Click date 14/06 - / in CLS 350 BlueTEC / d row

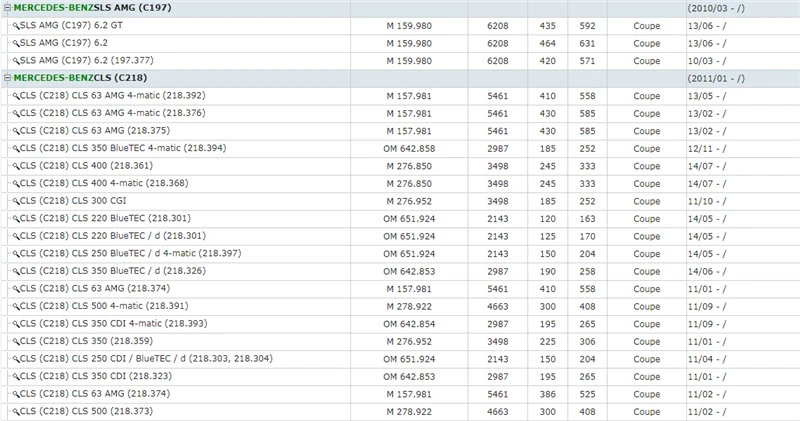tap(707, 271)
